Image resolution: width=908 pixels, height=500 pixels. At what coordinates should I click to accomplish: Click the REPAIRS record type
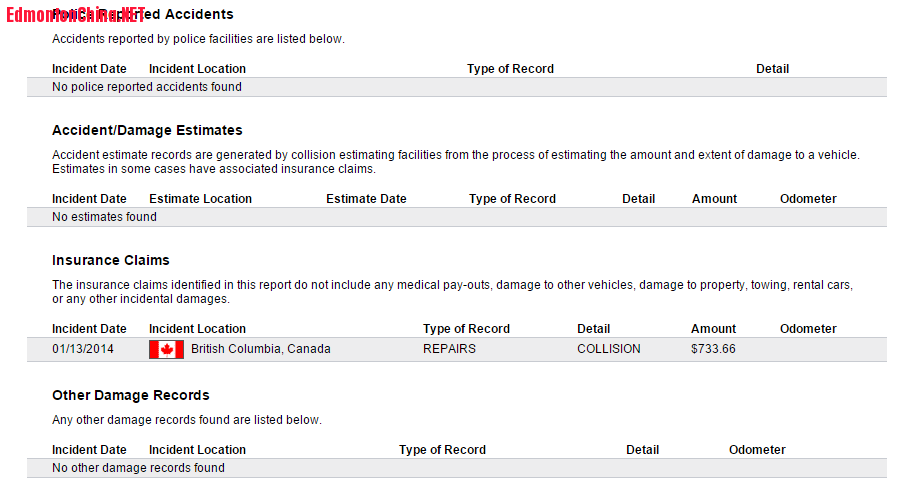pos(449,349)
